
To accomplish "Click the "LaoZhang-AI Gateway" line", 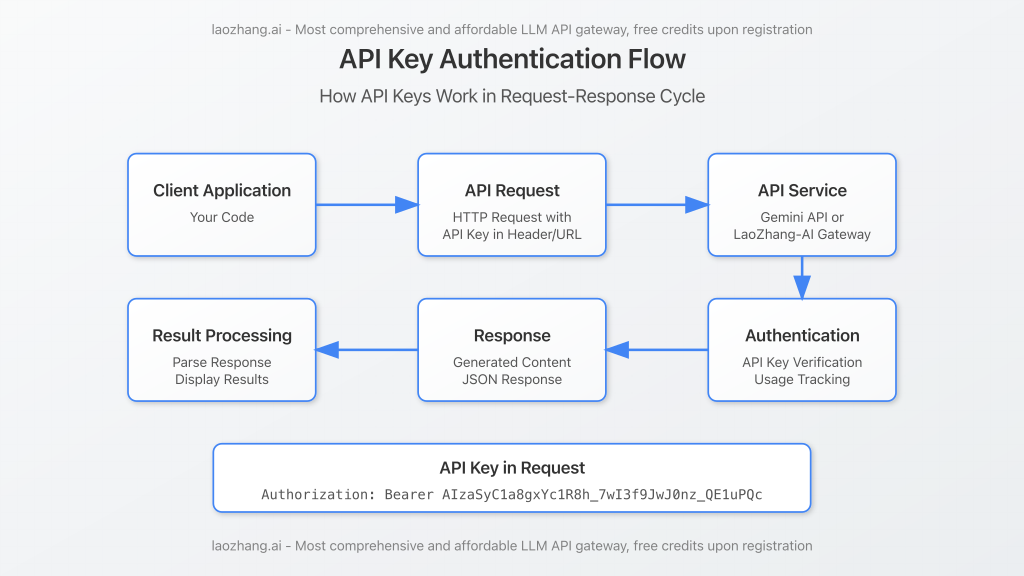I will pos(802,234).
